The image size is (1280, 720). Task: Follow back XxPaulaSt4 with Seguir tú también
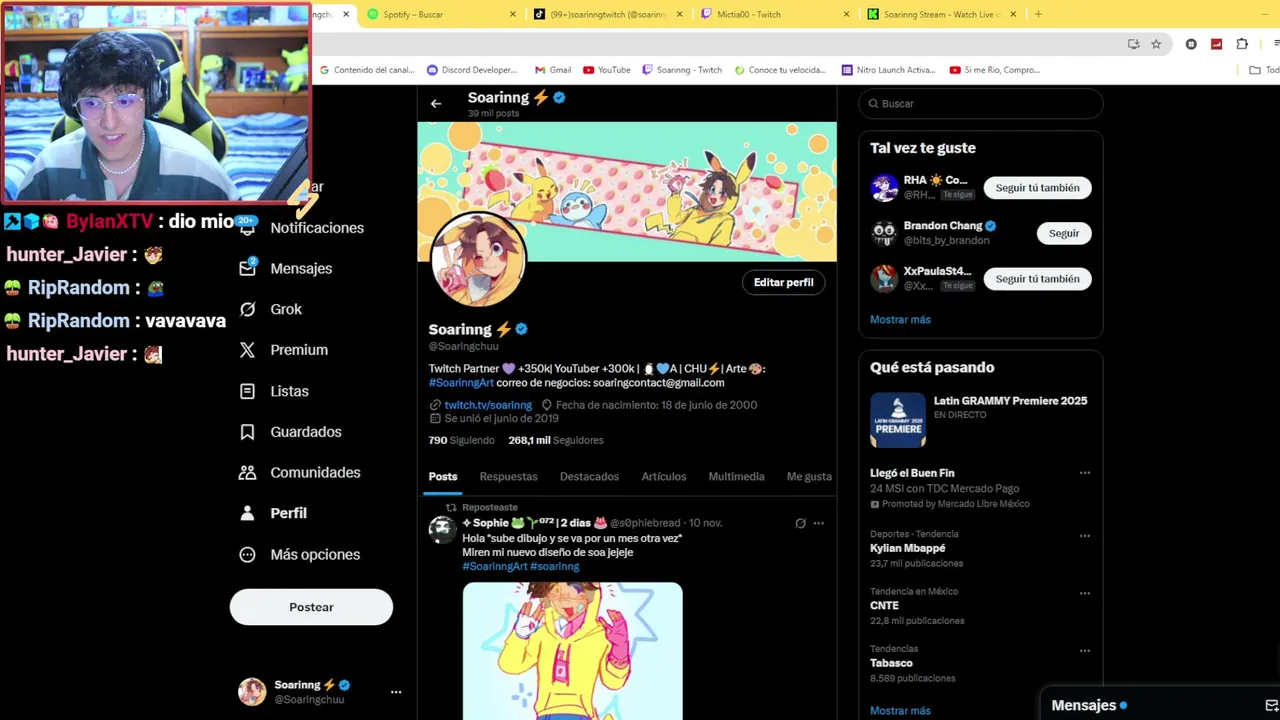[1037, 279]
